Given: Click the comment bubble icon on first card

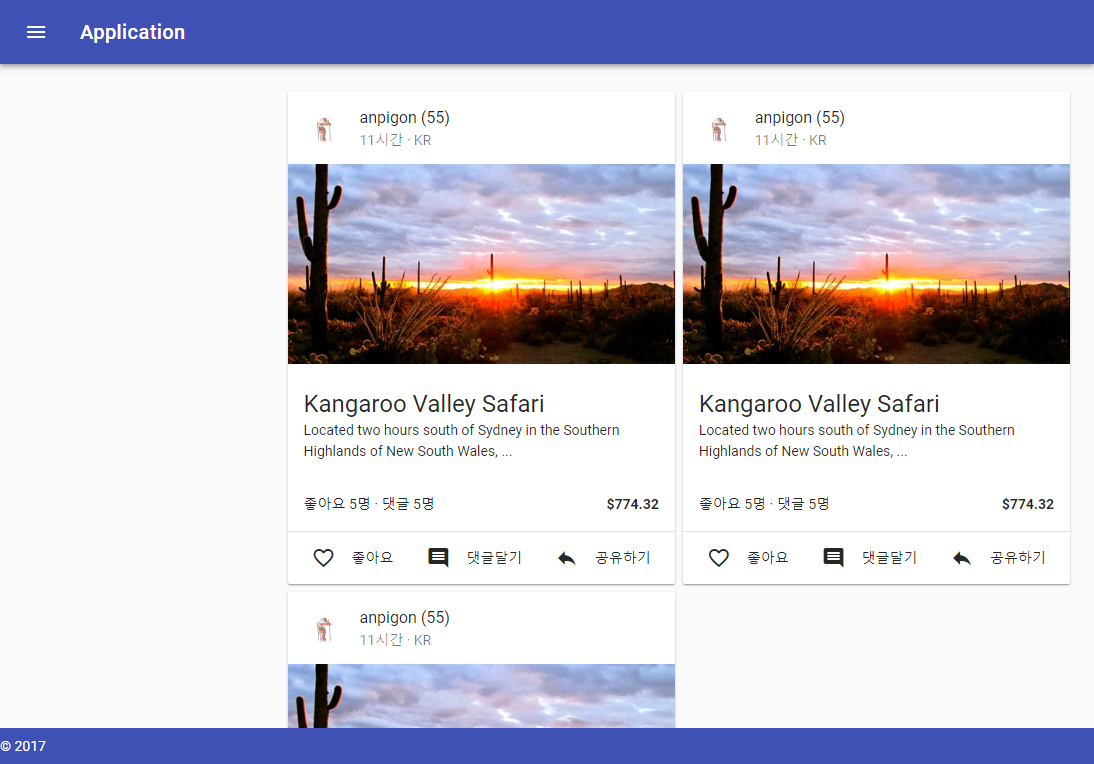Looking at the screenshot, I should [438, 557].
